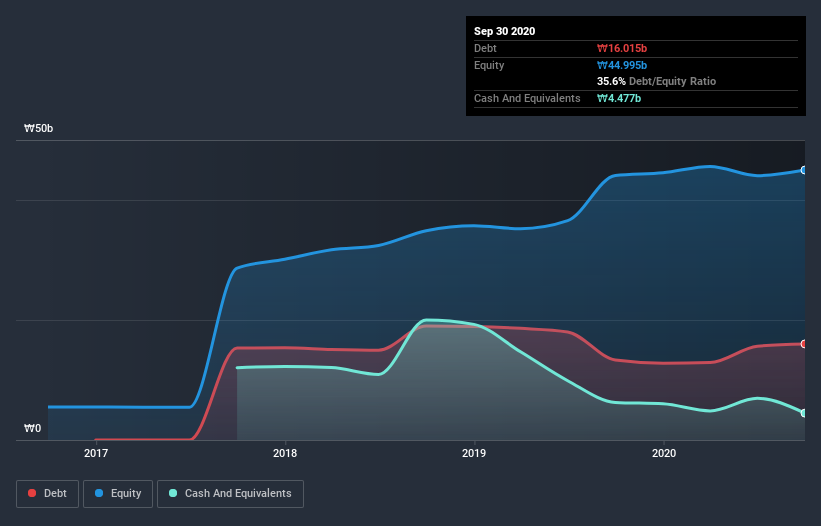
Task: Click the red Debt endpoint marker
Action: click(x=804, y=344)
